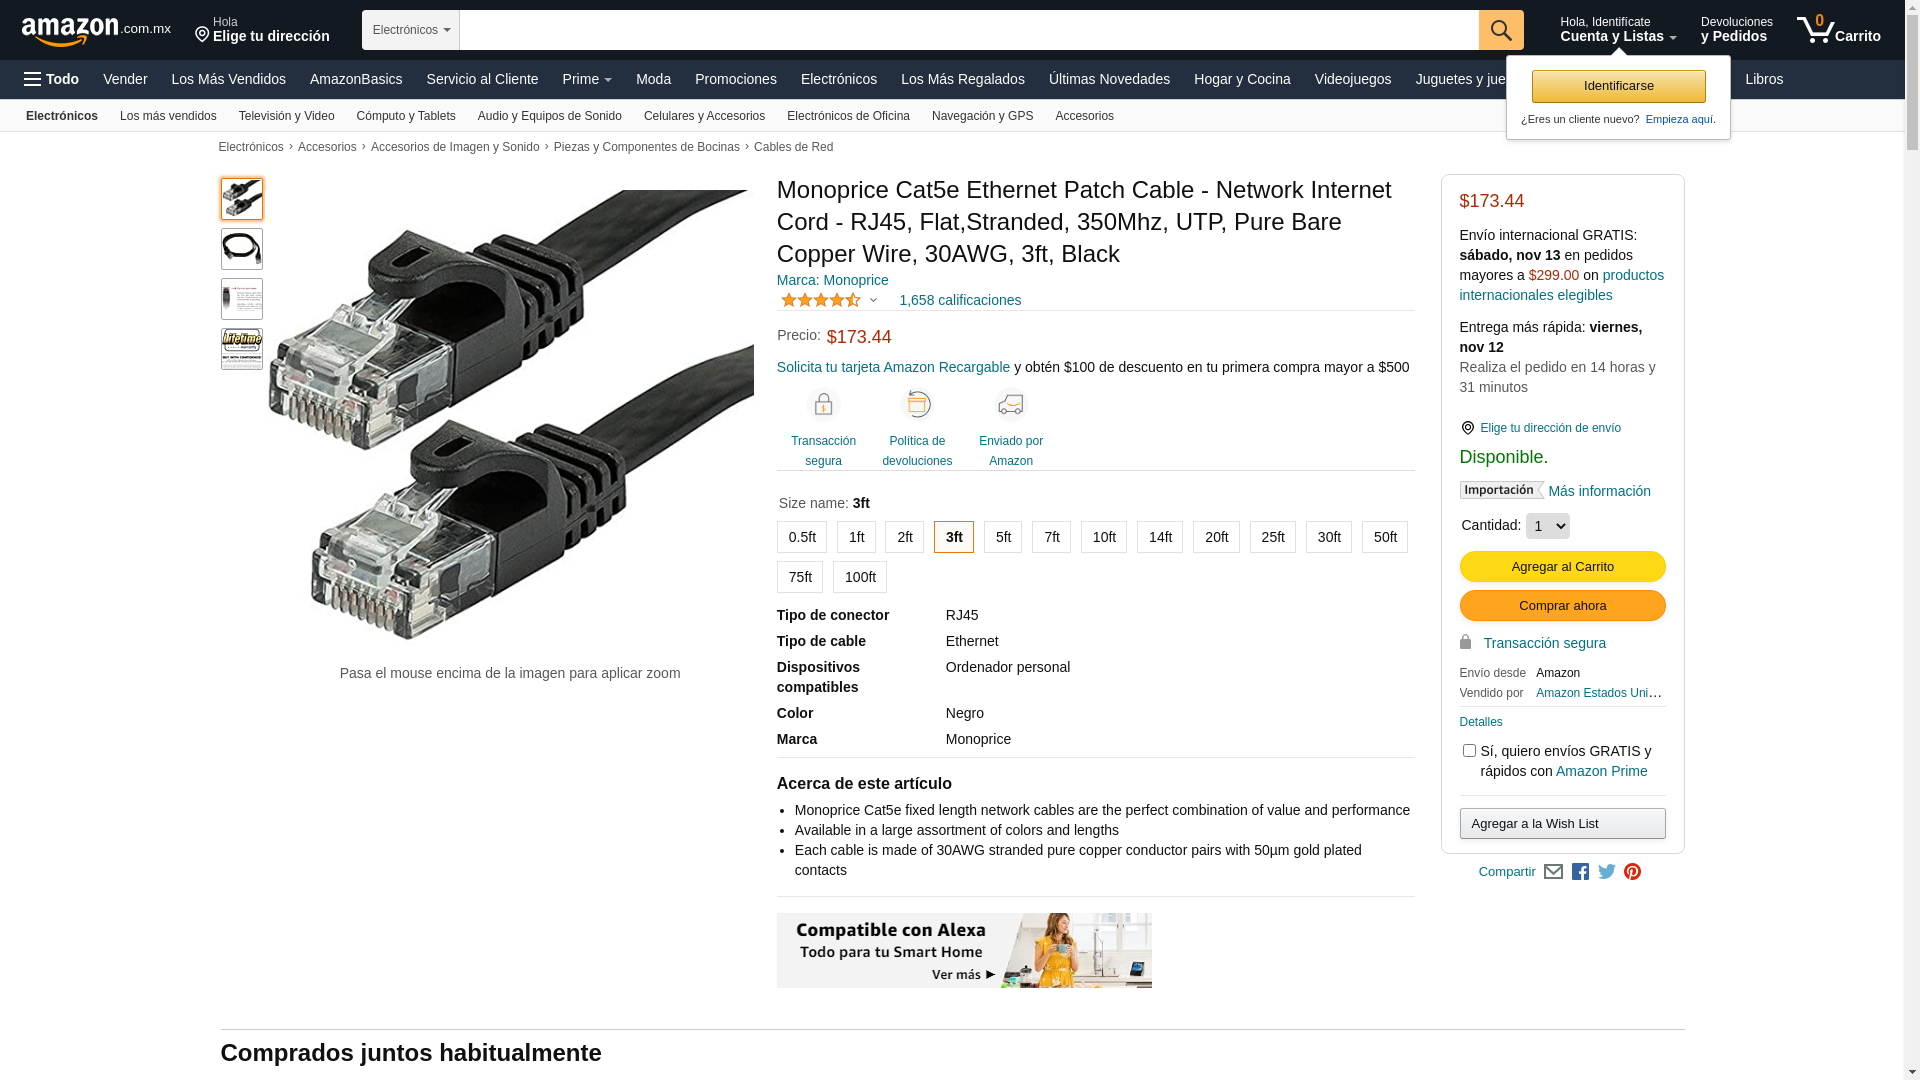Share product on Twitter icon

(1607, 872)
